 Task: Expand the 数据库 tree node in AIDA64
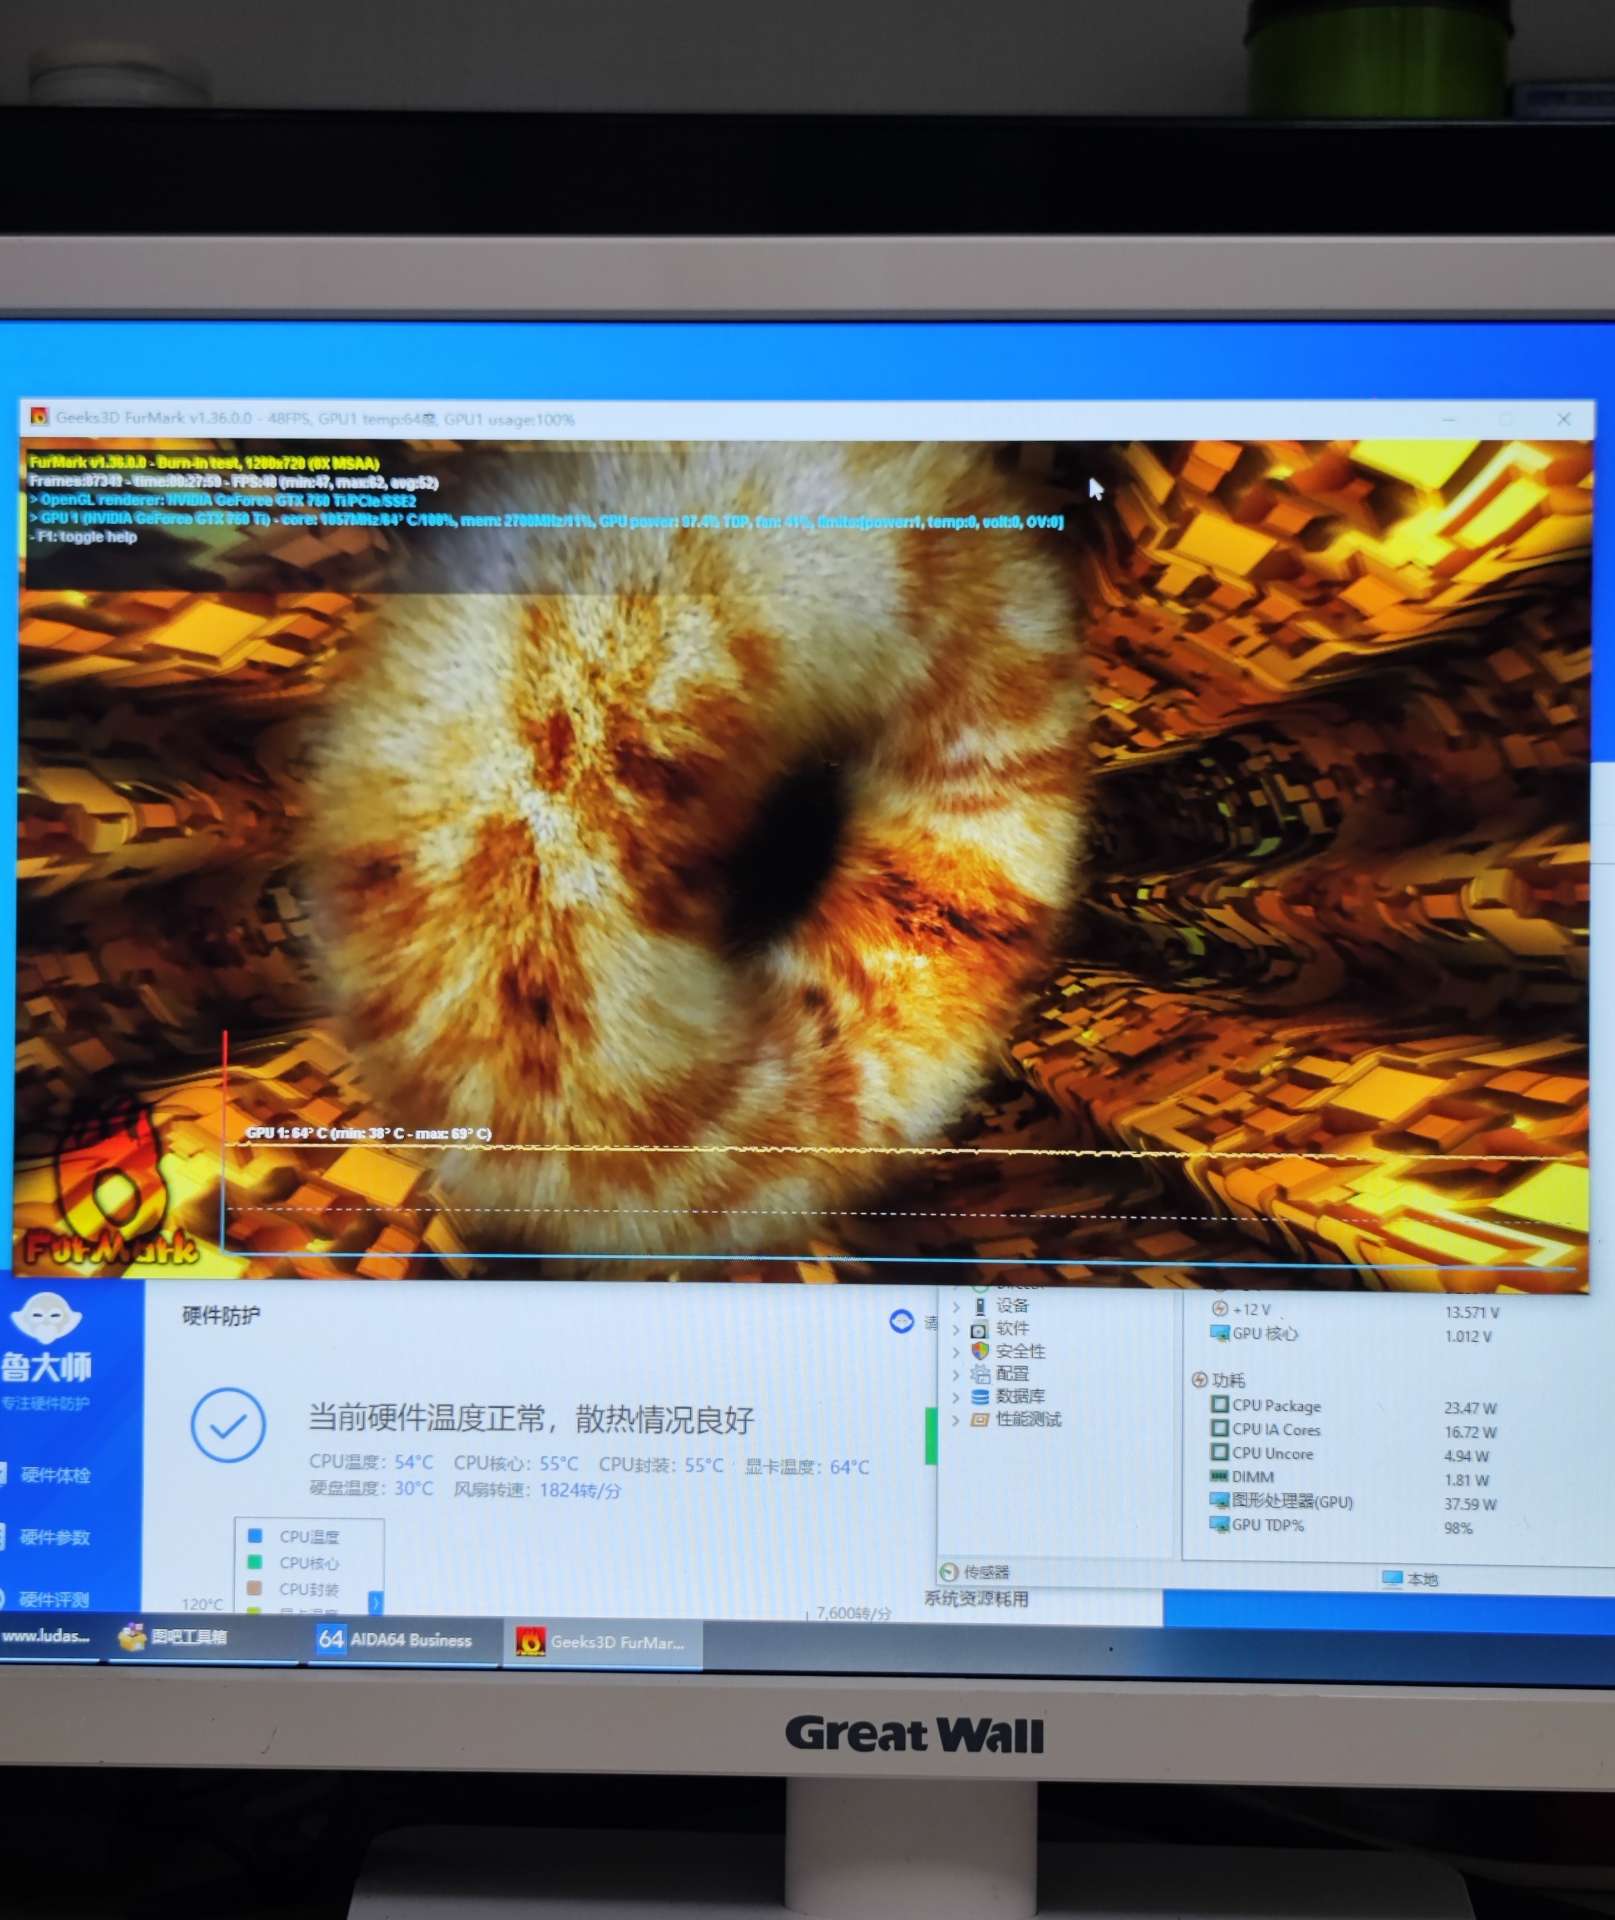pyautogui.click(x=956, y=1397)
